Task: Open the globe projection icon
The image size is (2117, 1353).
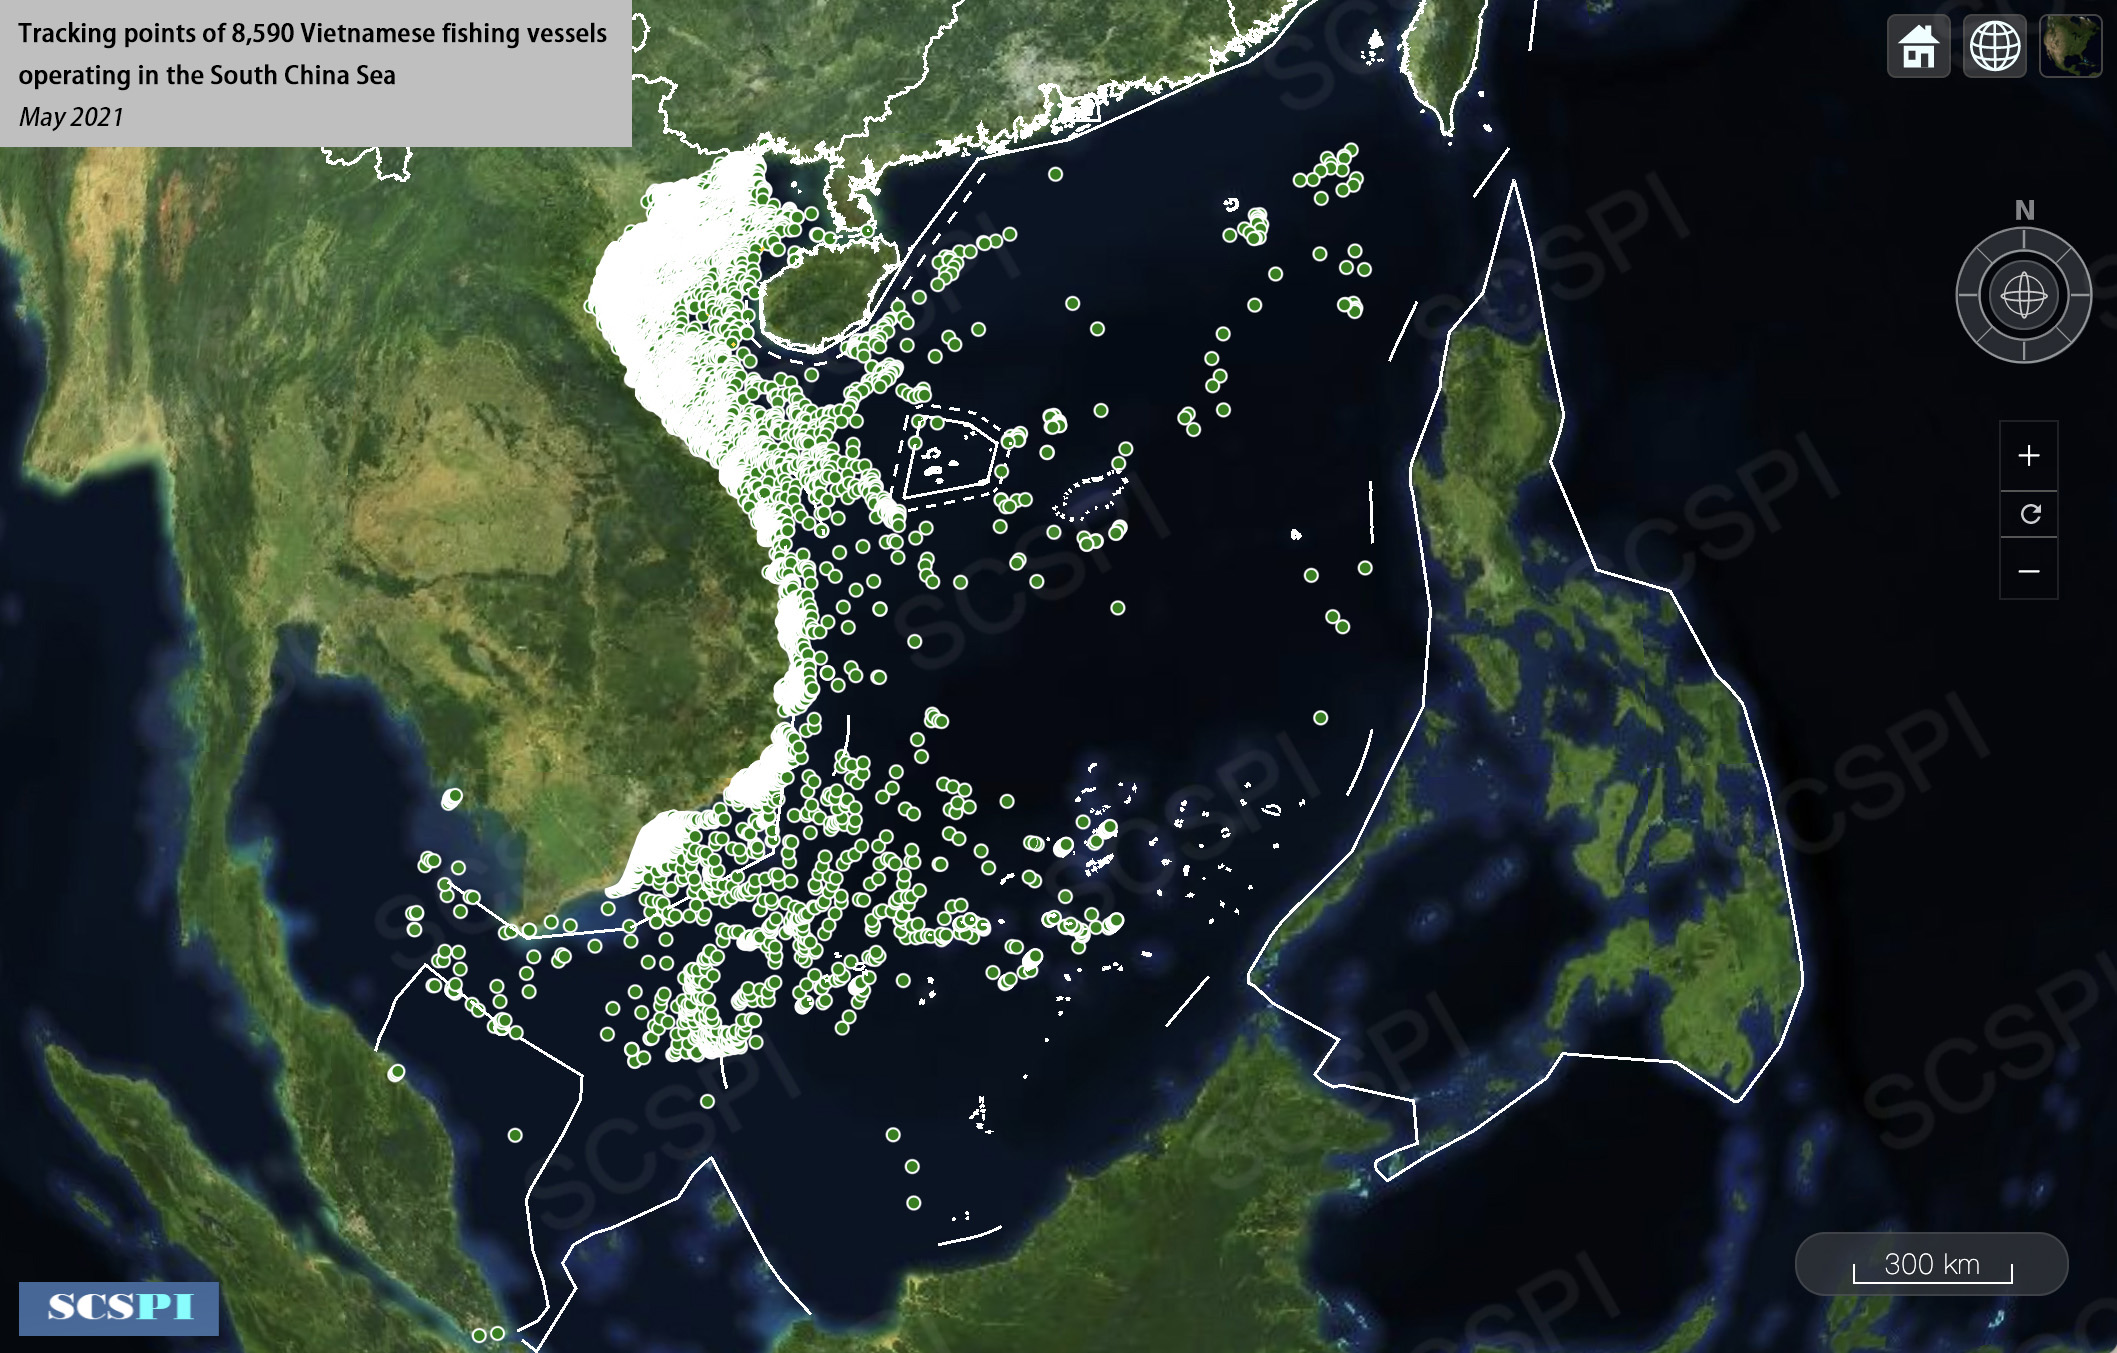Action: pyautogui.click(x=1994, y=46)
